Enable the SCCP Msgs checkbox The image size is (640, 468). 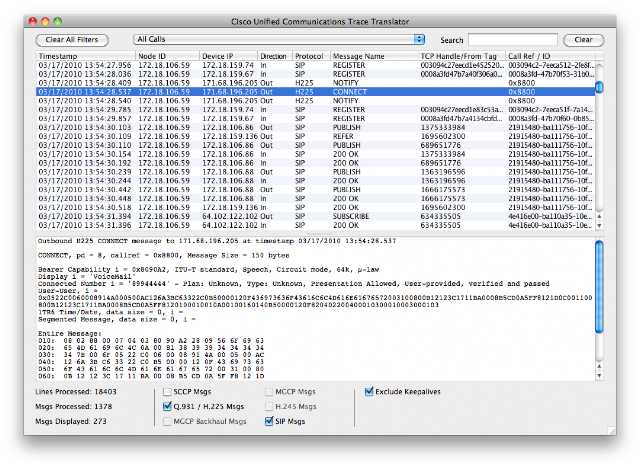167,392
